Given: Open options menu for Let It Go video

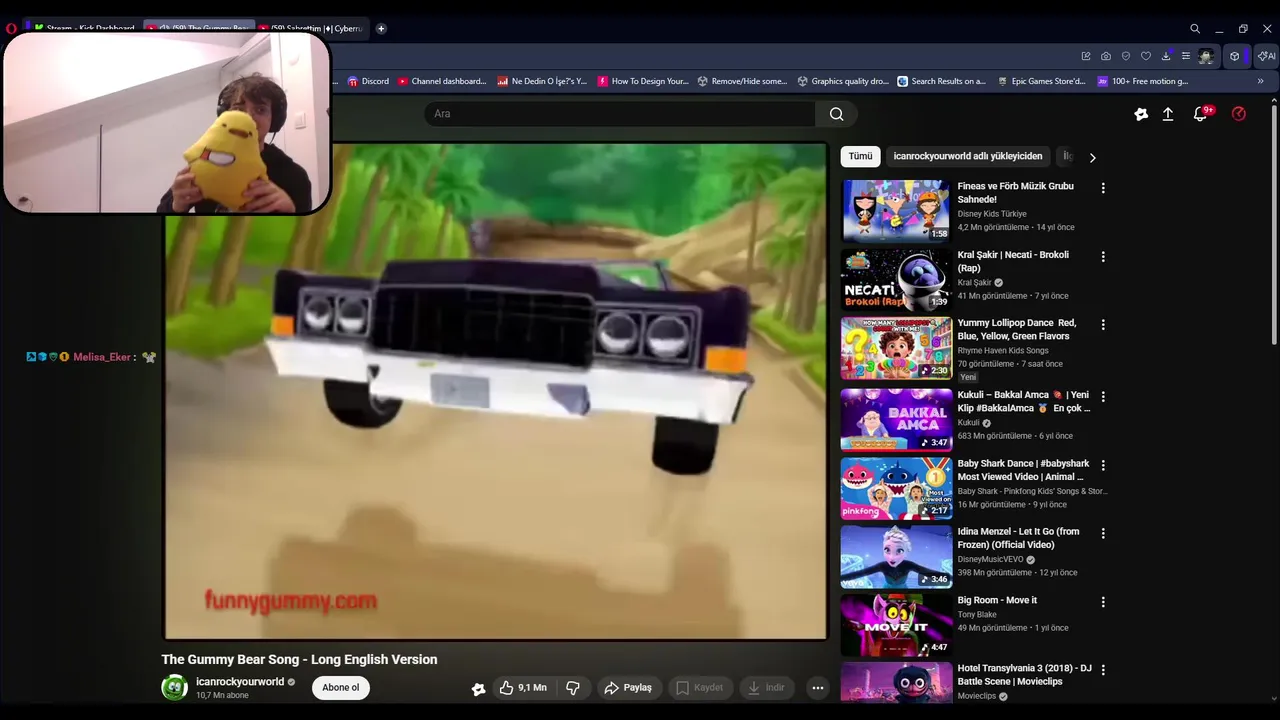Looking at the screenshot, I should 1103,534.
